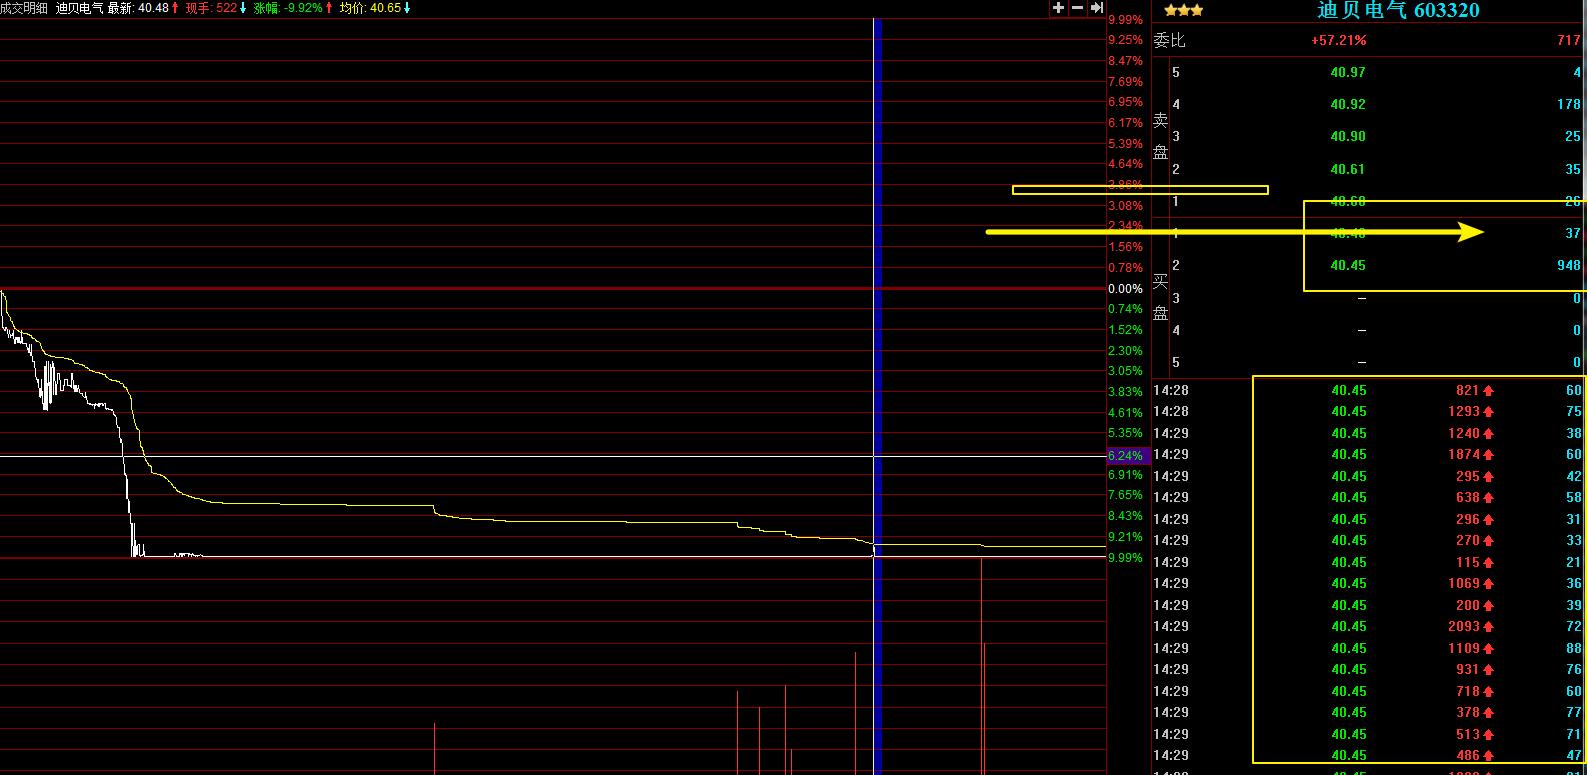Open the 成交明细 trade details tab
This screenshot has width=1587, height=775.
click(24, 8)
